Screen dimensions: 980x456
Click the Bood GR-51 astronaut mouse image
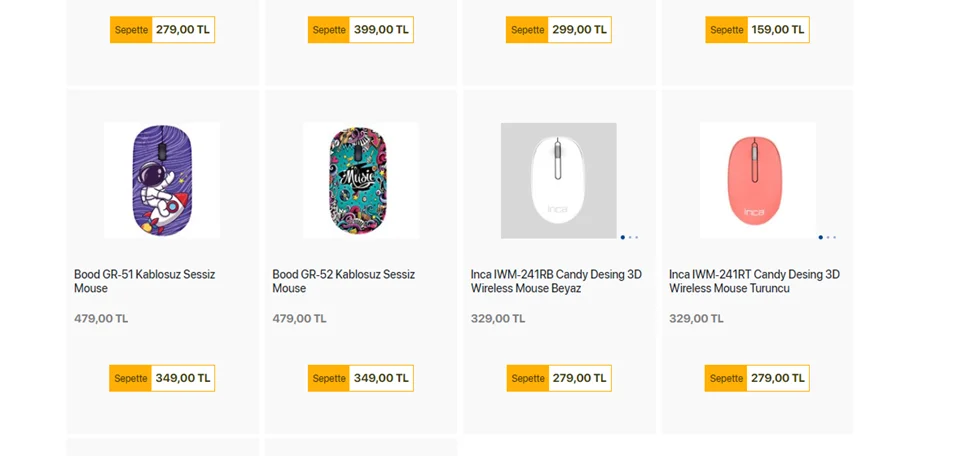(x=162, y=180)
